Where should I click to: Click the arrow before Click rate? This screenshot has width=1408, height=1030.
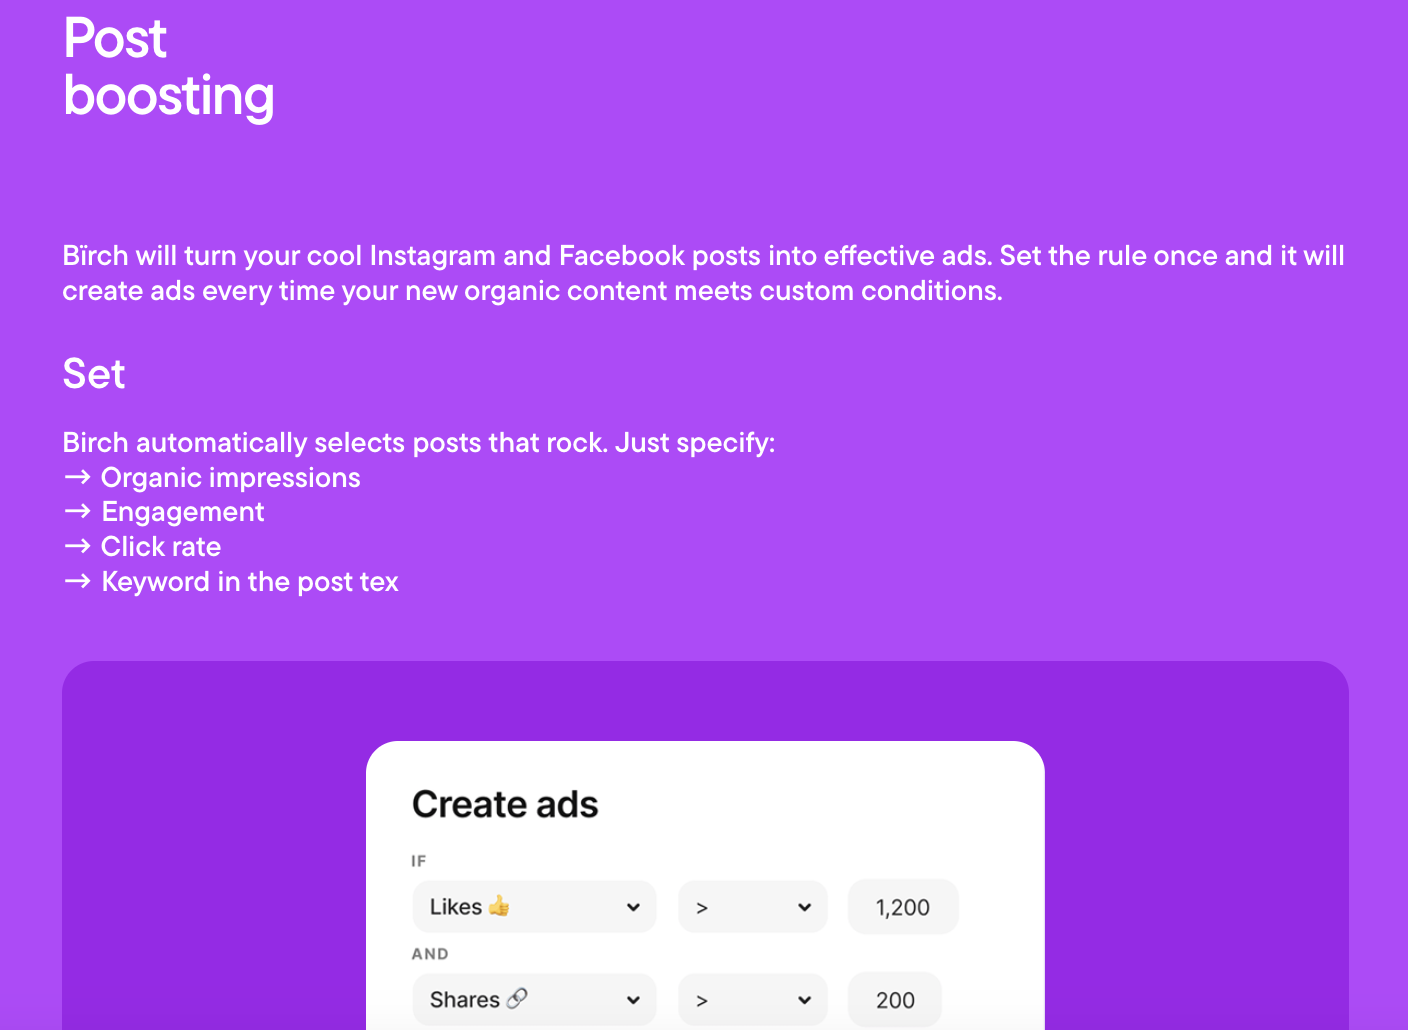click(77, 546)
